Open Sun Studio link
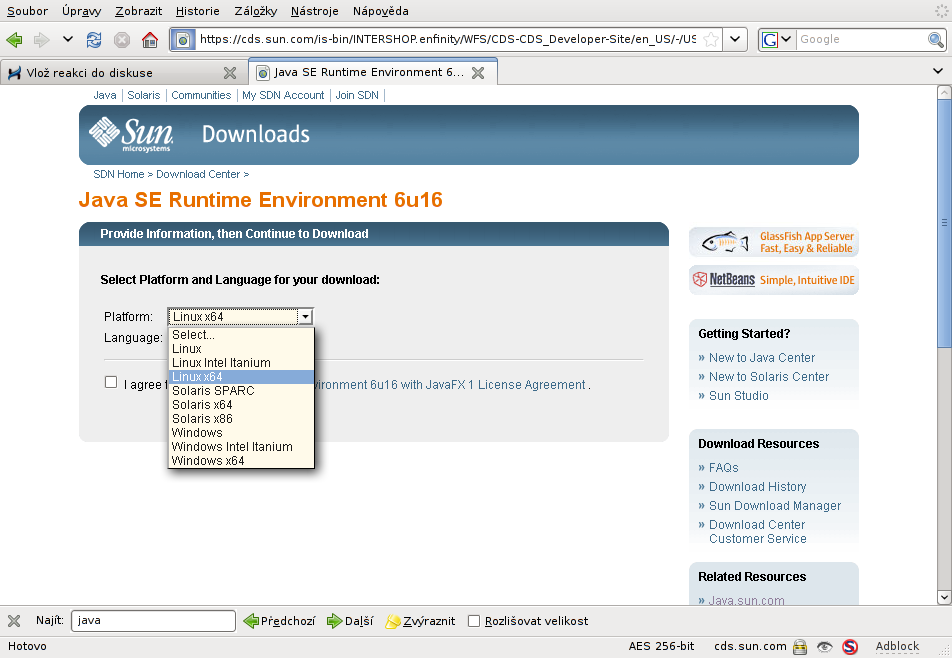This screenshot has width=952, height=658. (738, 396)
